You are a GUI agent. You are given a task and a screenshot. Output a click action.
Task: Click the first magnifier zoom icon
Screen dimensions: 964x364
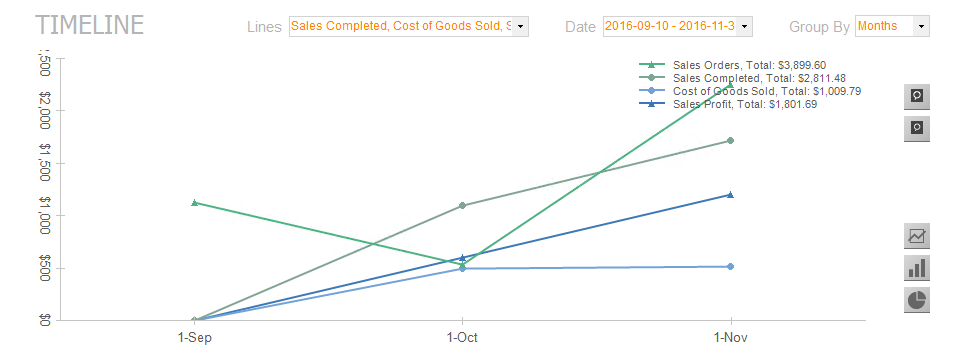(917, 96)
